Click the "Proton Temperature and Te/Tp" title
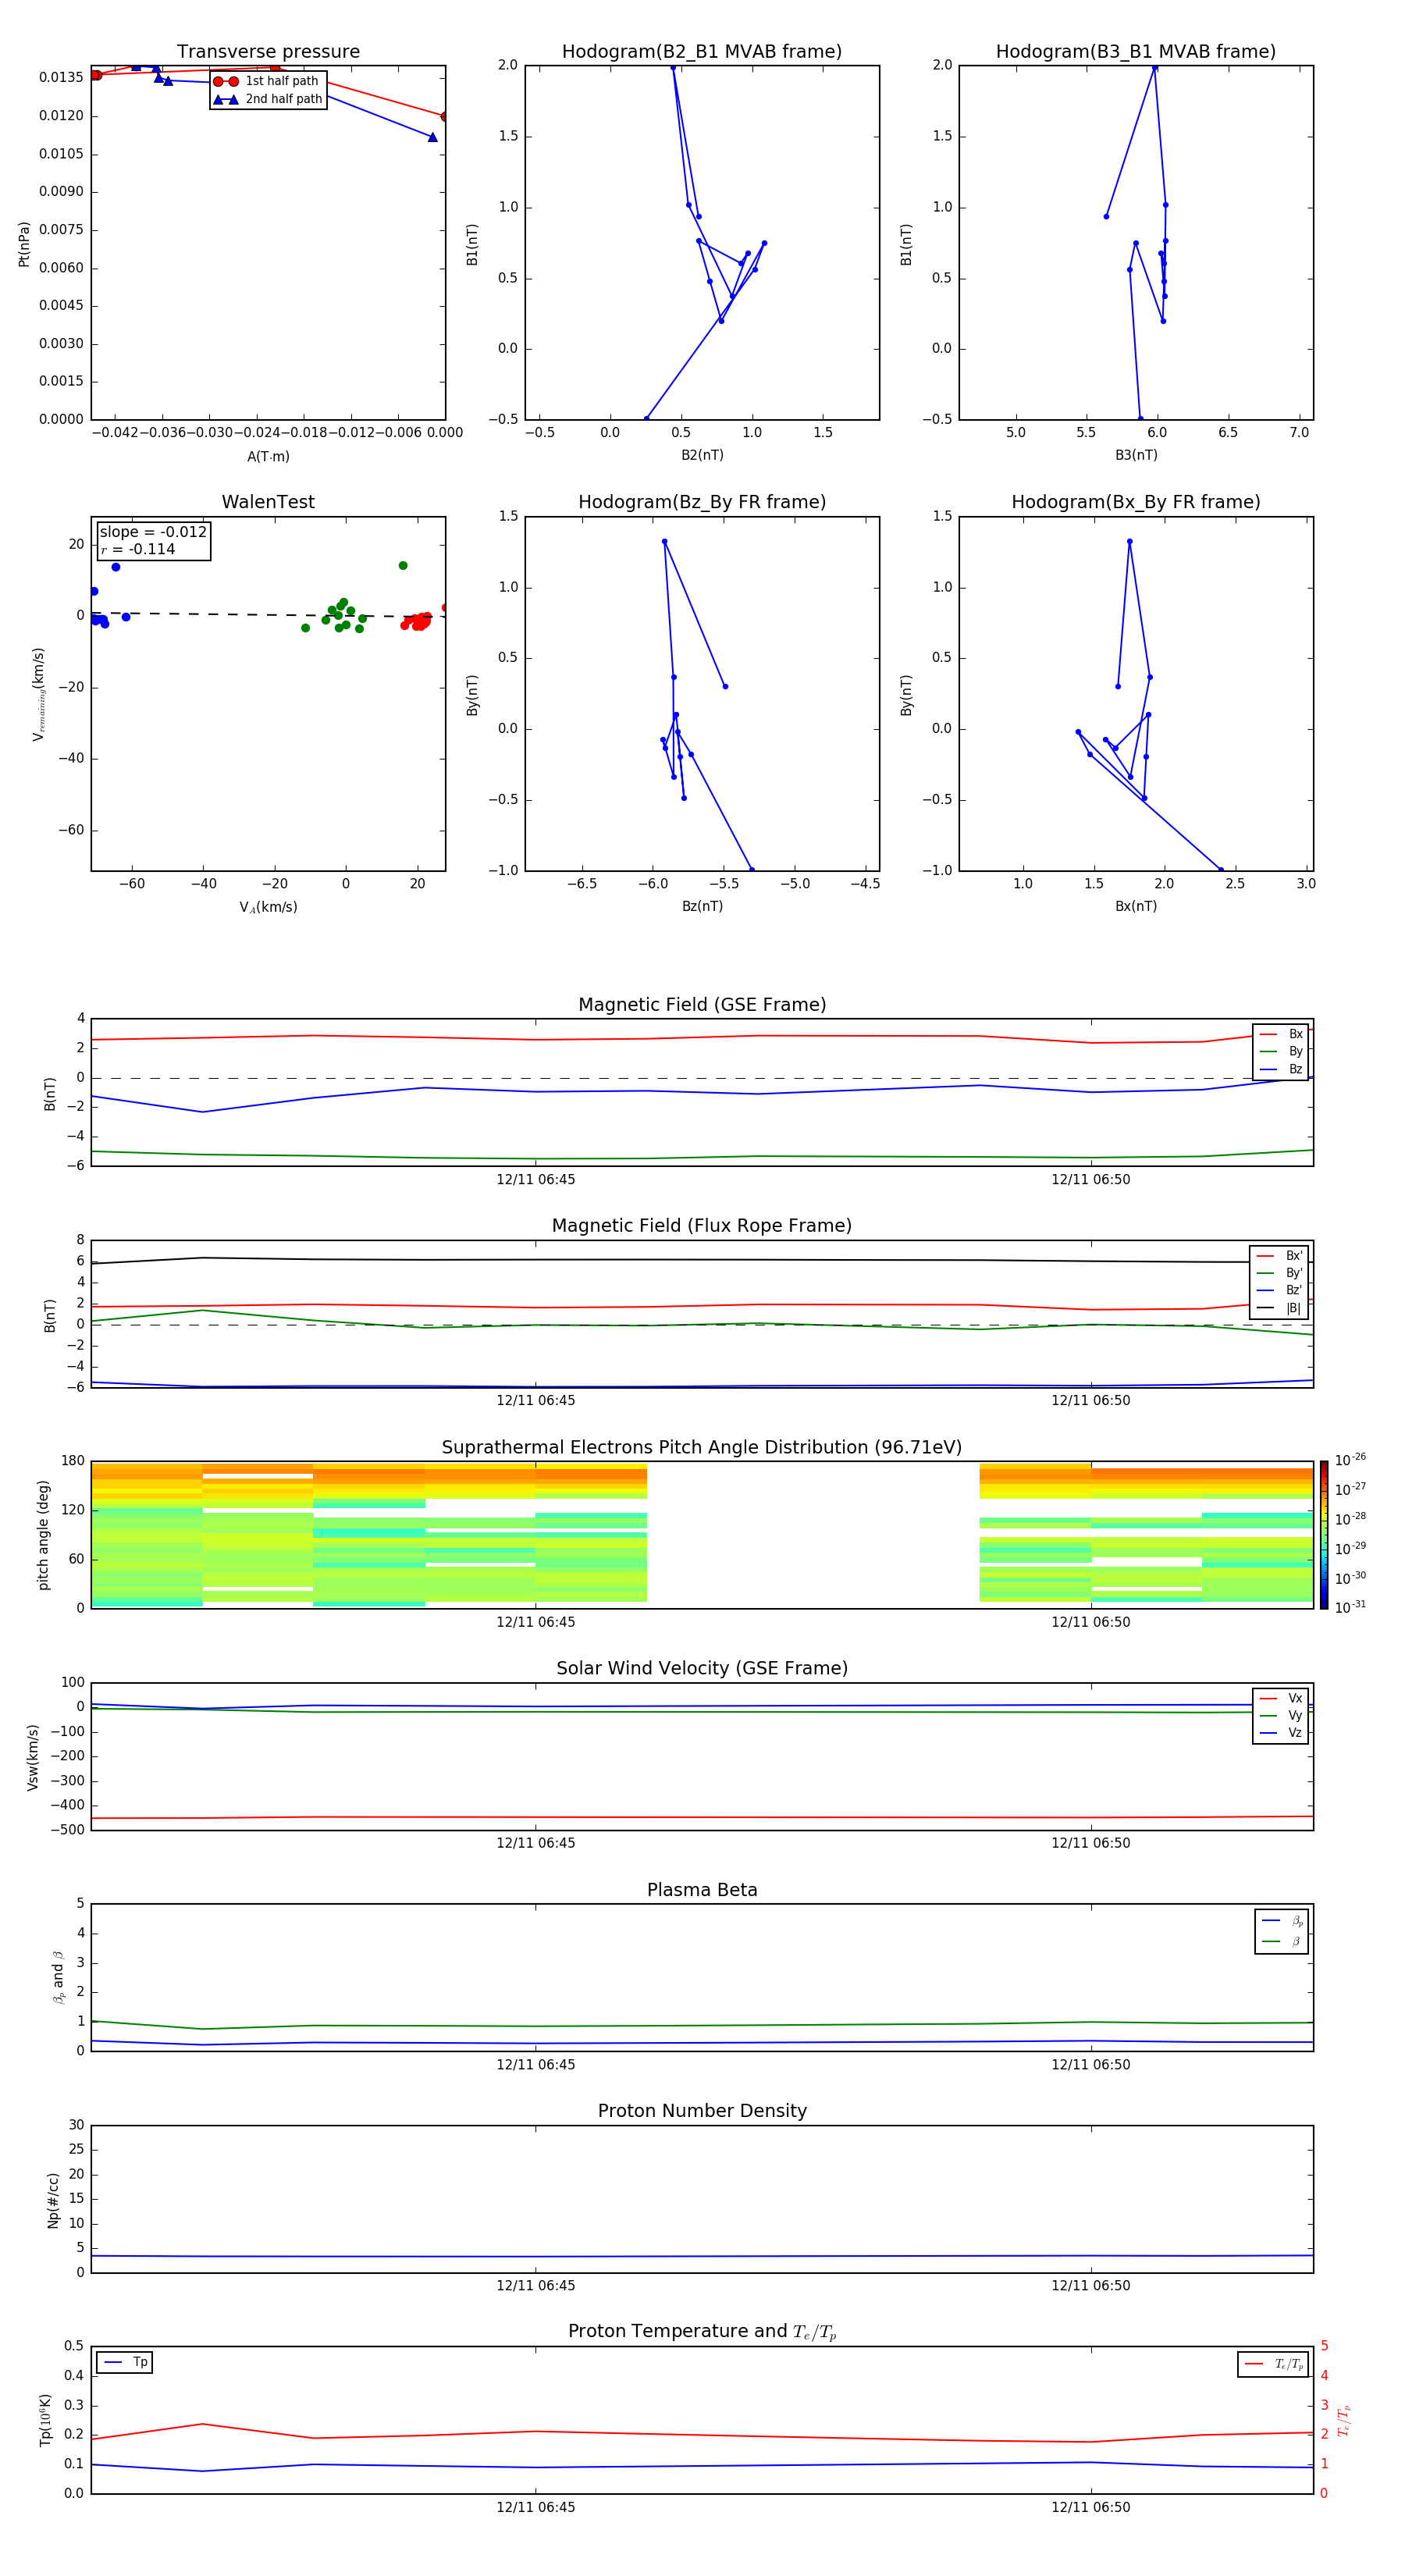This screenshot has height=2576, width=1405. 702,2331
